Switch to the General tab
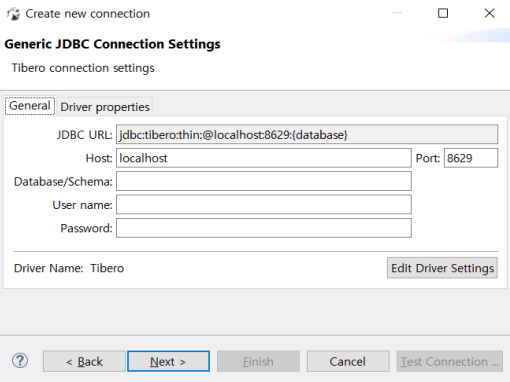510x382 pixels. (30, 106)
